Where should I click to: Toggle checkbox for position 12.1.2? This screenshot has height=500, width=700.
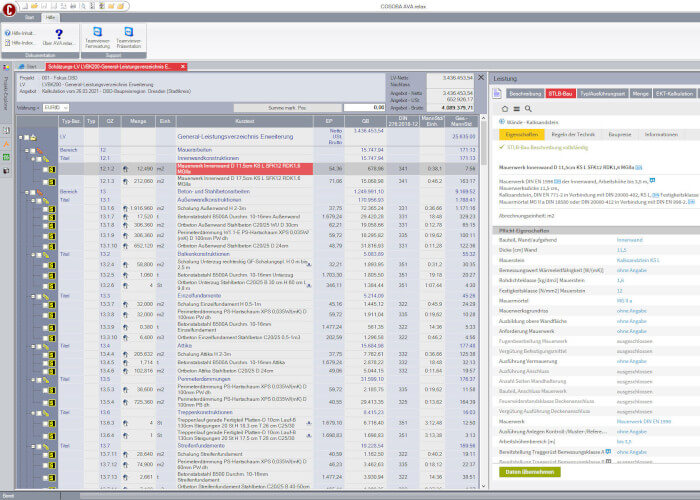point(45,170)
